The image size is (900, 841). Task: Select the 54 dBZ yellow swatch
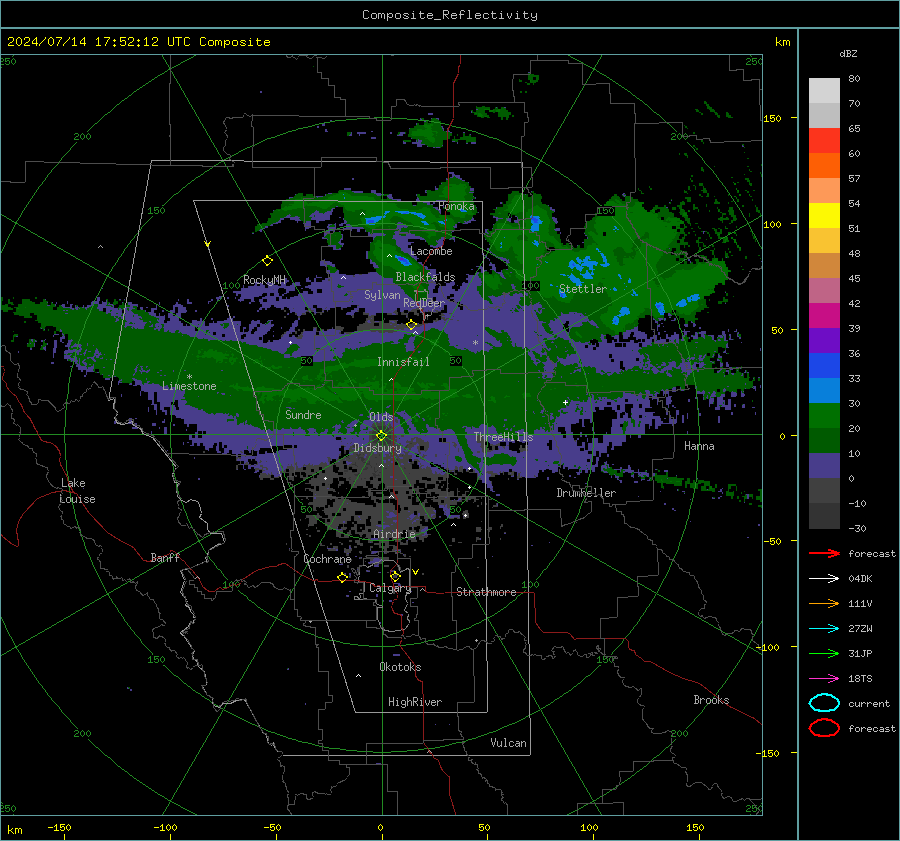824,215
